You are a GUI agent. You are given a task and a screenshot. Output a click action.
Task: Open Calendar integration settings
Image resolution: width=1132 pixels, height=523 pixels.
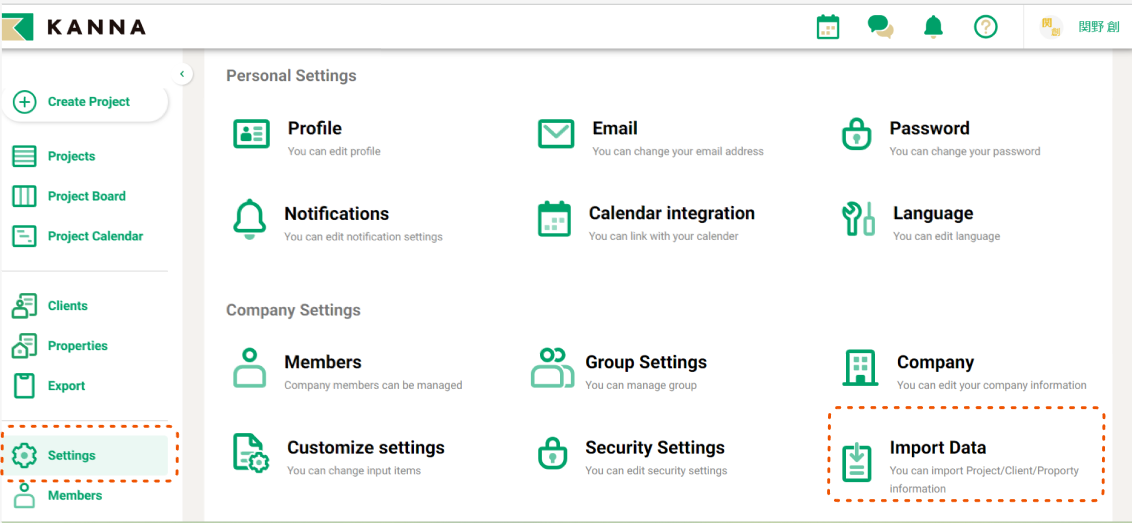click(x=671, y=214)
